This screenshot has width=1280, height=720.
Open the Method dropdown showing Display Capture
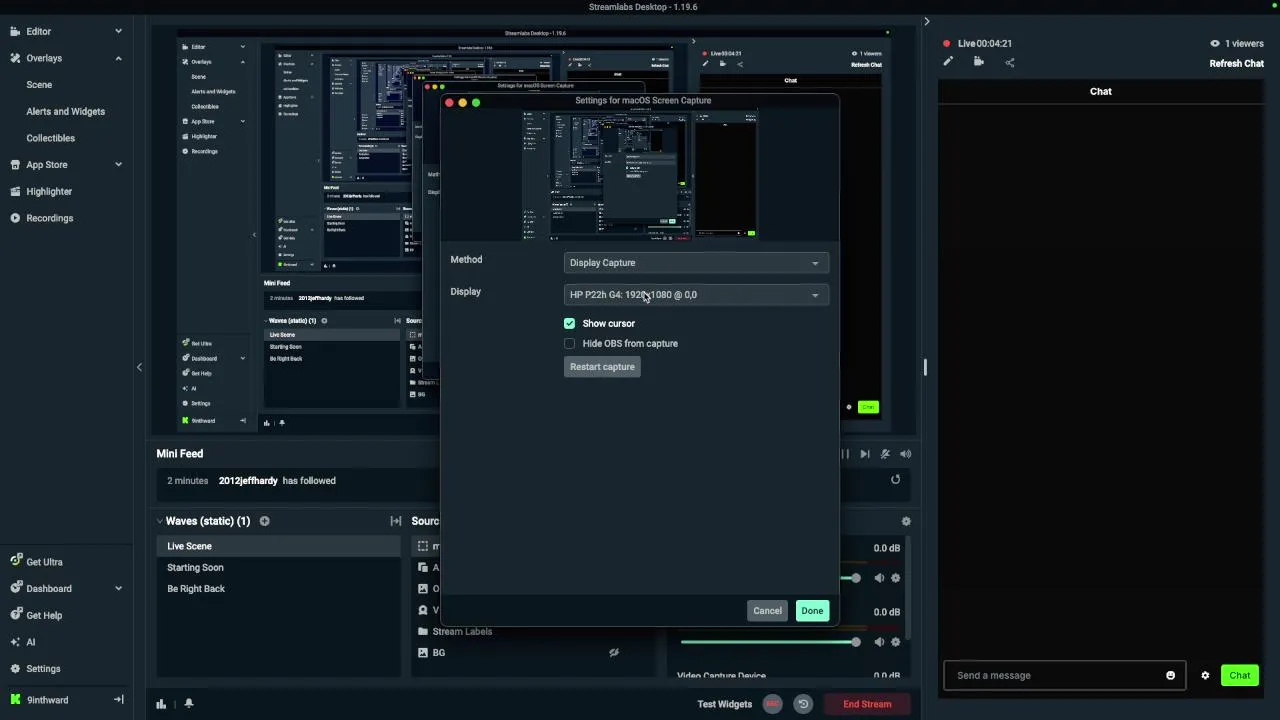click(696, 263)
